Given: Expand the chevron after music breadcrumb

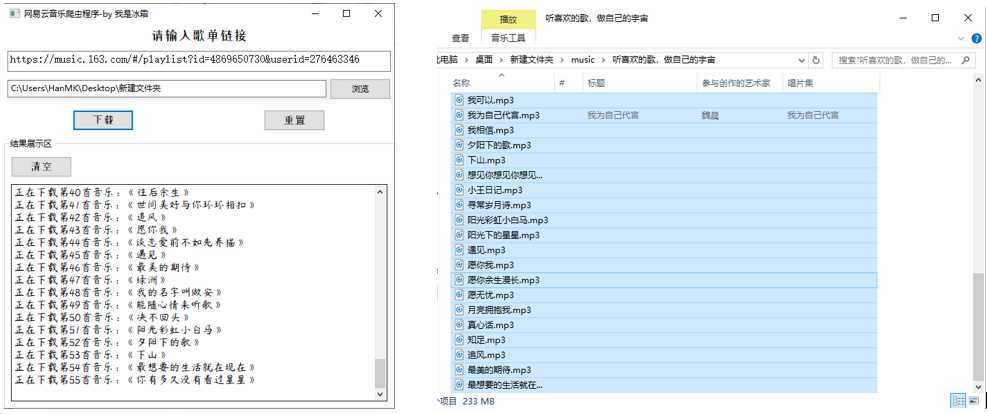Looking at the screenshot, I should [x=604, y=60].
